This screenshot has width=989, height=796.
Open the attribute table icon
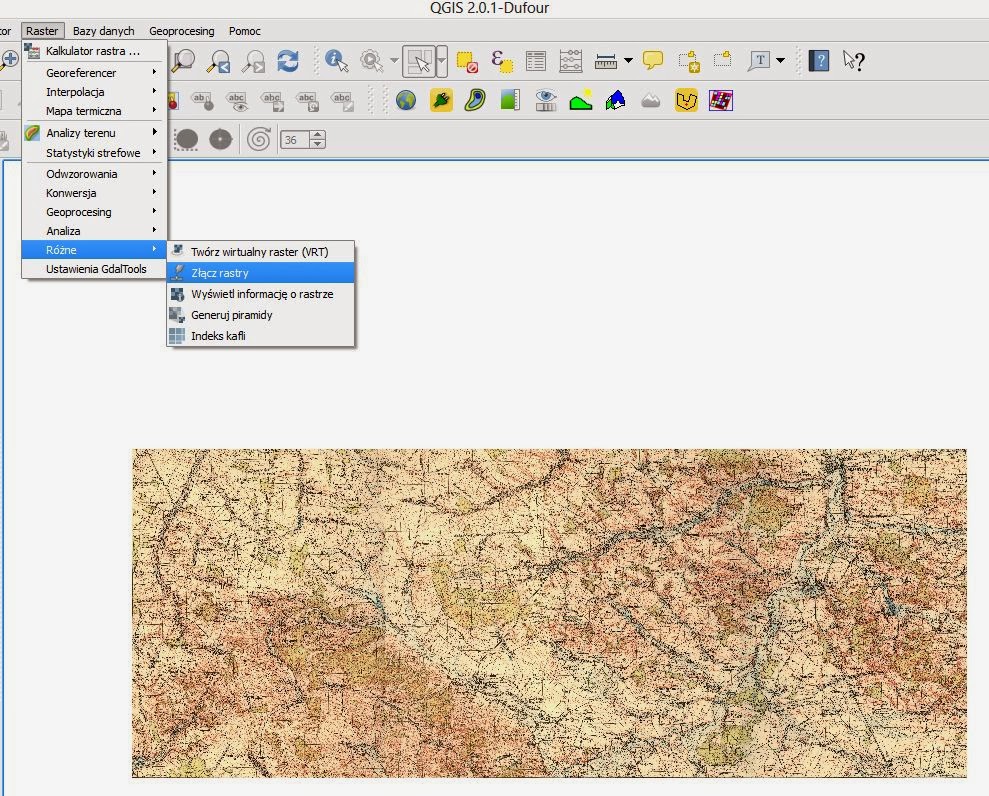536,61
